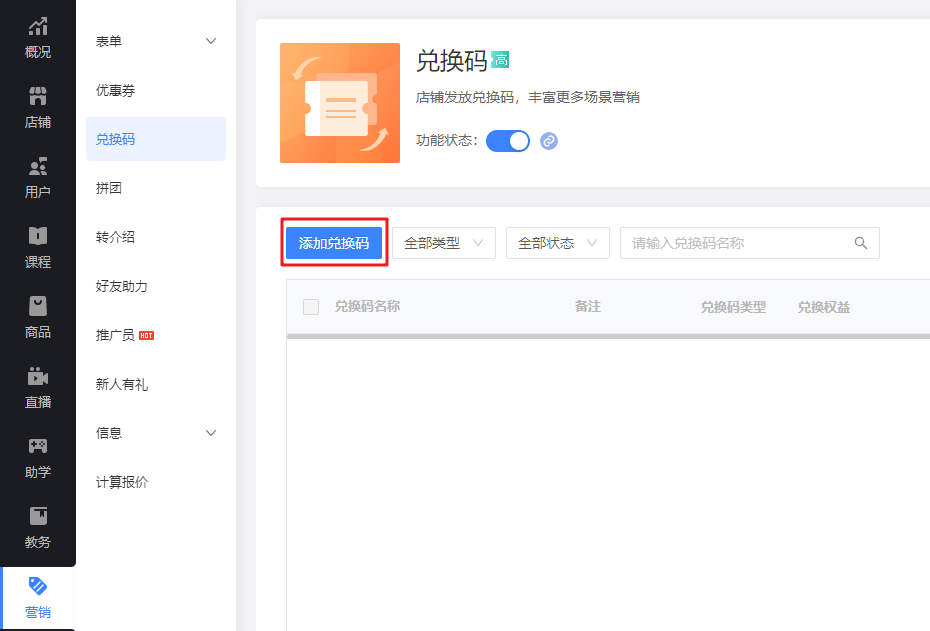Open the 全部类型 dropdown
The height and width of the screenshot is (631, 930).
(x=444, y=243)
